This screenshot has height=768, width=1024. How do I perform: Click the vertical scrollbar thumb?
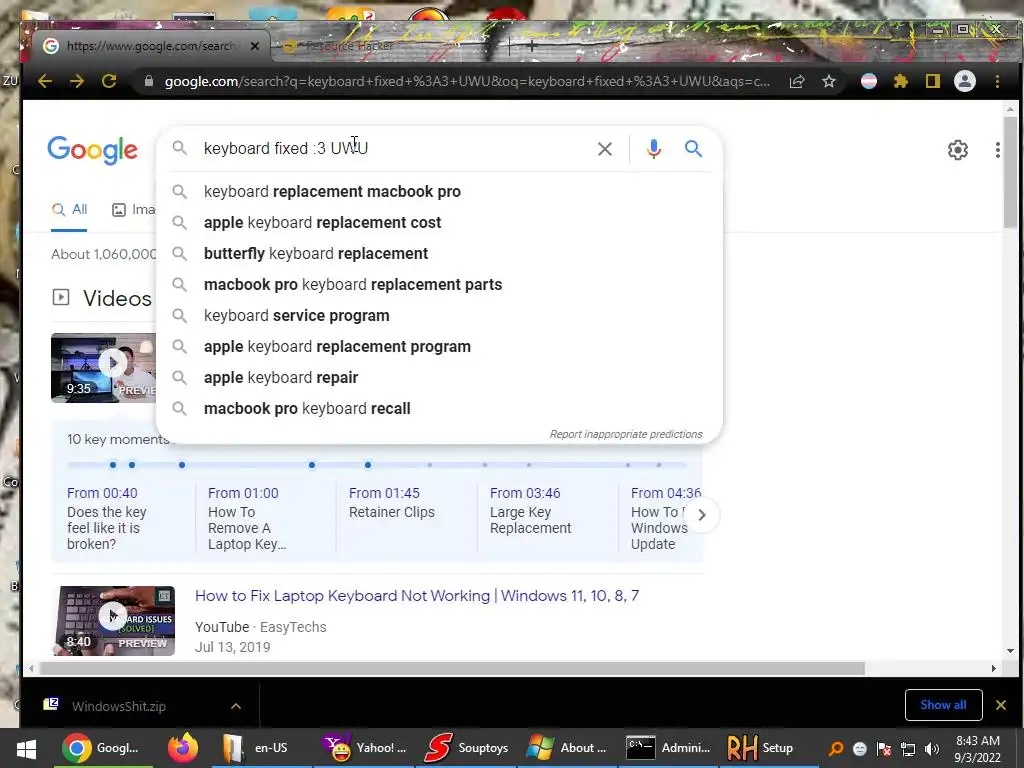(1010, 172)
